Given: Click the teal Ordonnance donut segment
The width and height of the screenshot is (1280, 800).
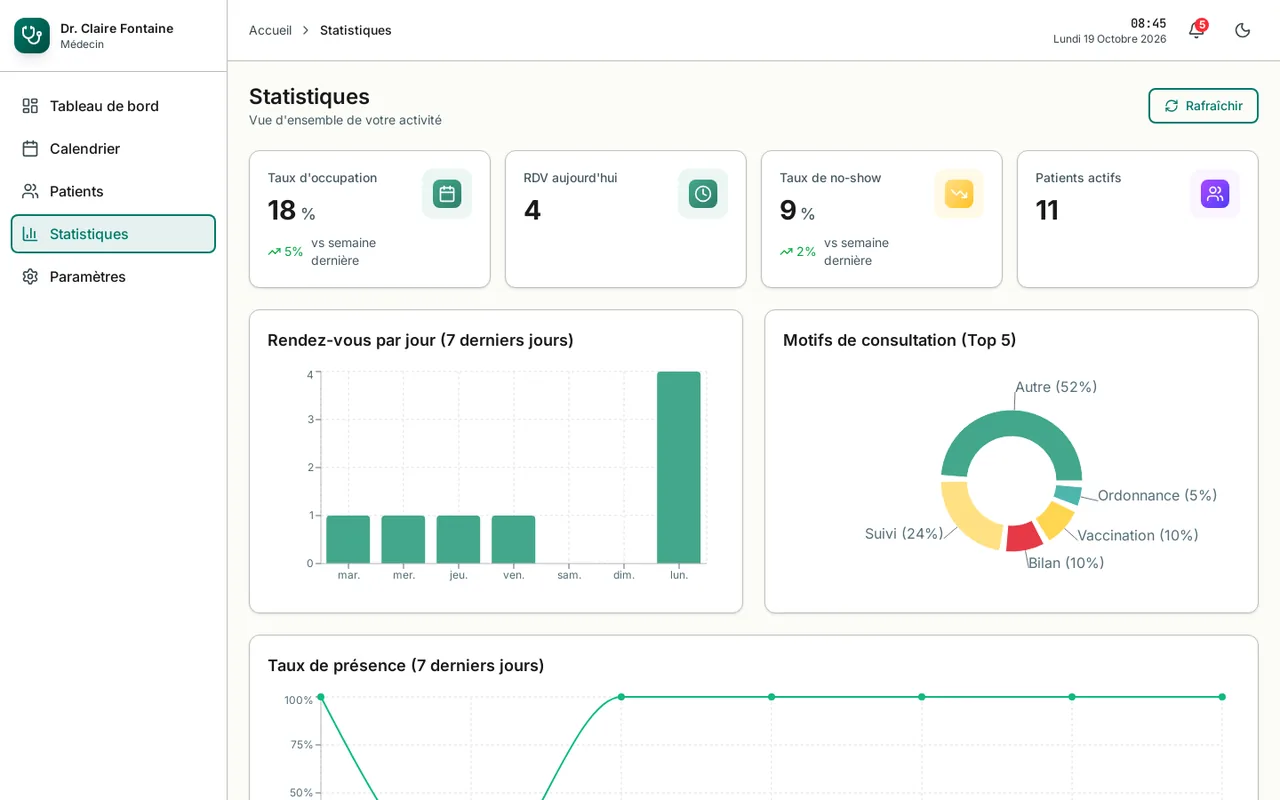Looking at the screenshot, I should click(x=1068, y=495).
